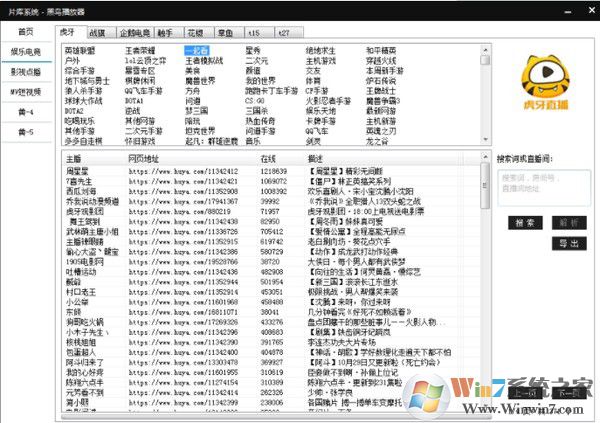Select the 龙之谷 category
This screenshot has width=600, height=423.
tap(377, 141)
